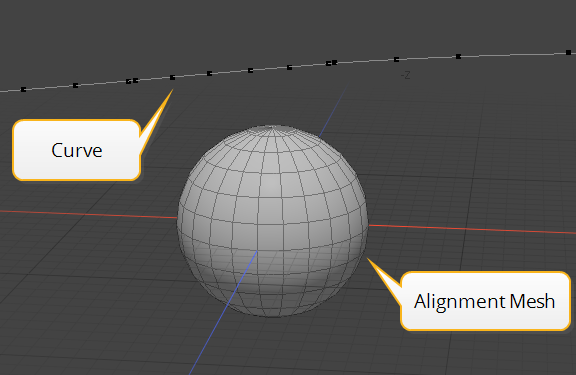Select the second curve point from the right
This screenshot has height=375, width=576.
click(458, 56)
